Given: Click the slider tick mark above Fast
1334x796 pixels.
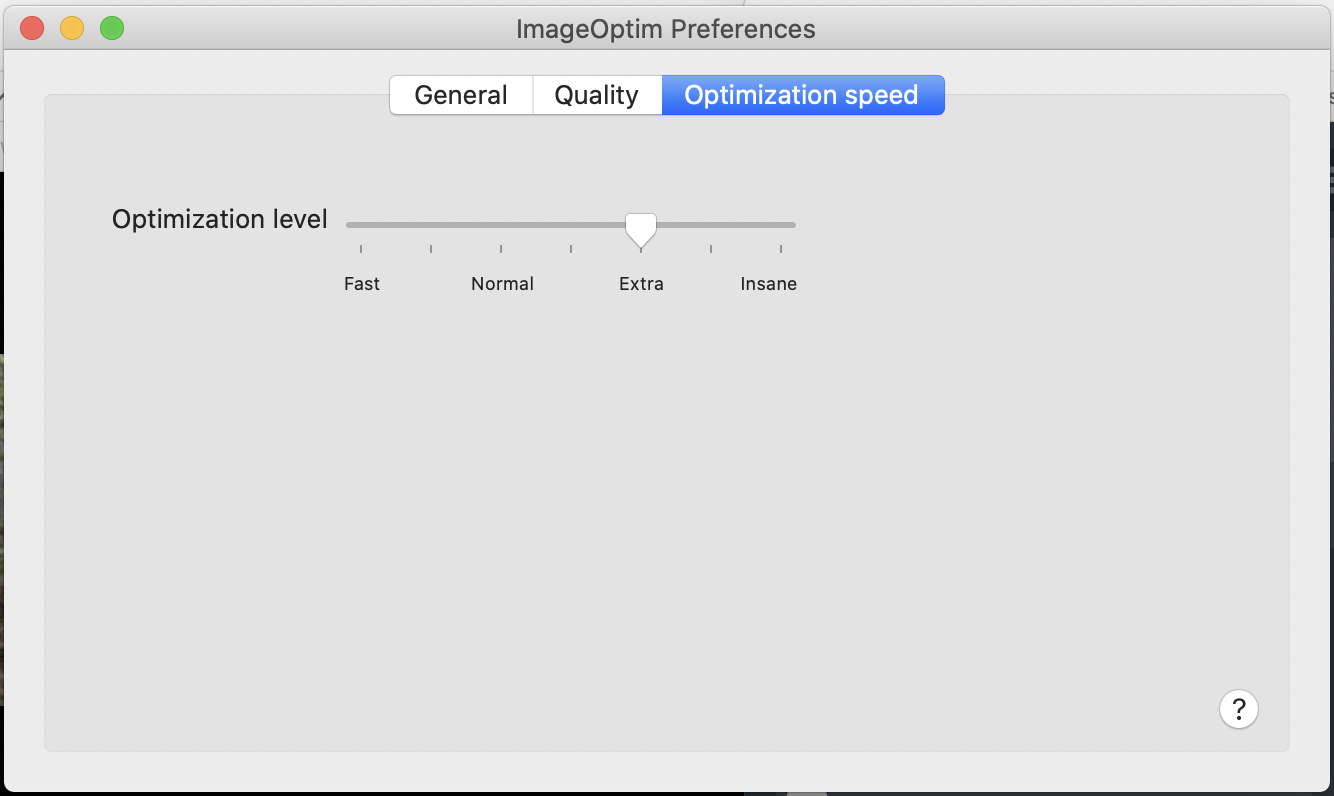Looking at the screenshot, I should 361,249.
